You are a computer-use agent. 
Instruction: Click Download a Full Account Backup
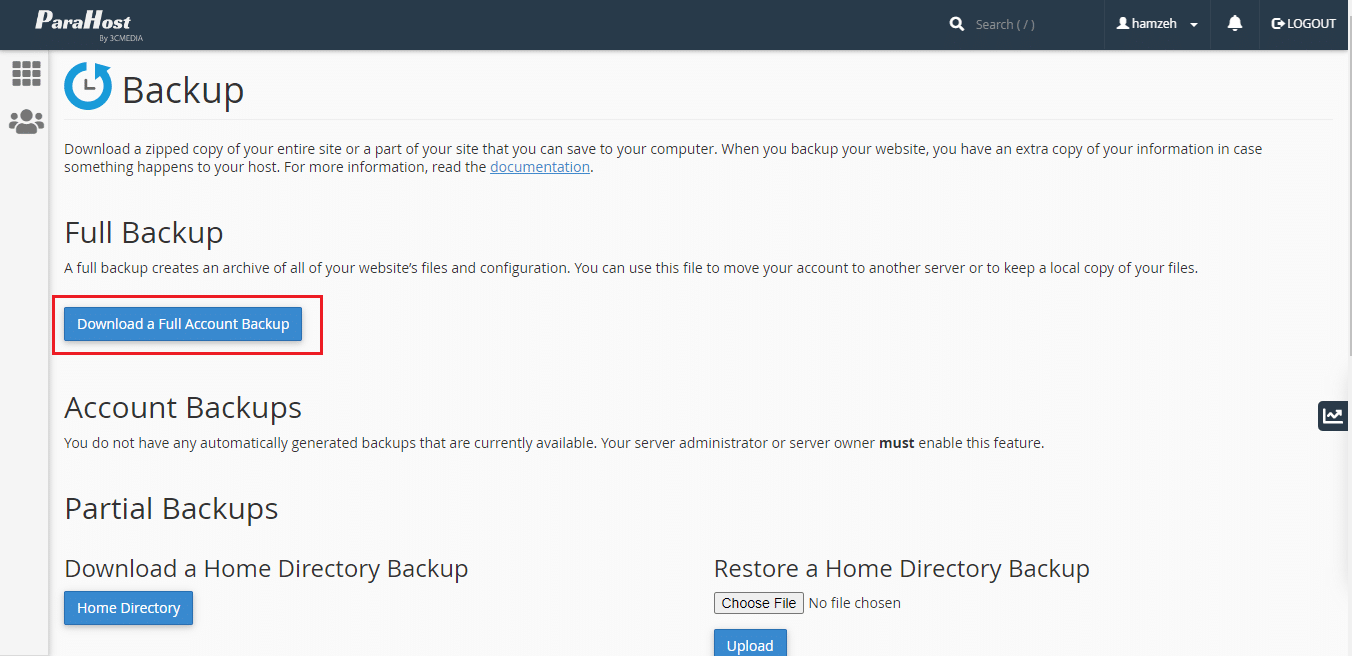click(x=183, y=324)
